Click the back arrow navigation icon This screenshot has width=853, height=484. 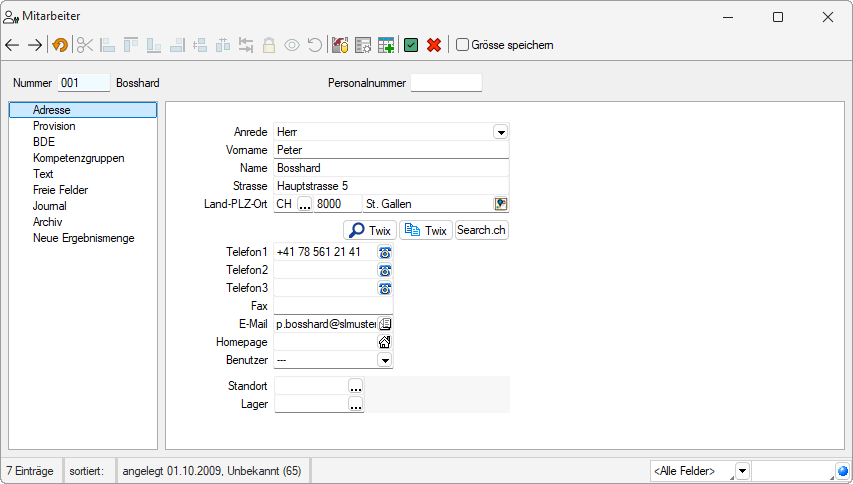[x=13, y=45]
